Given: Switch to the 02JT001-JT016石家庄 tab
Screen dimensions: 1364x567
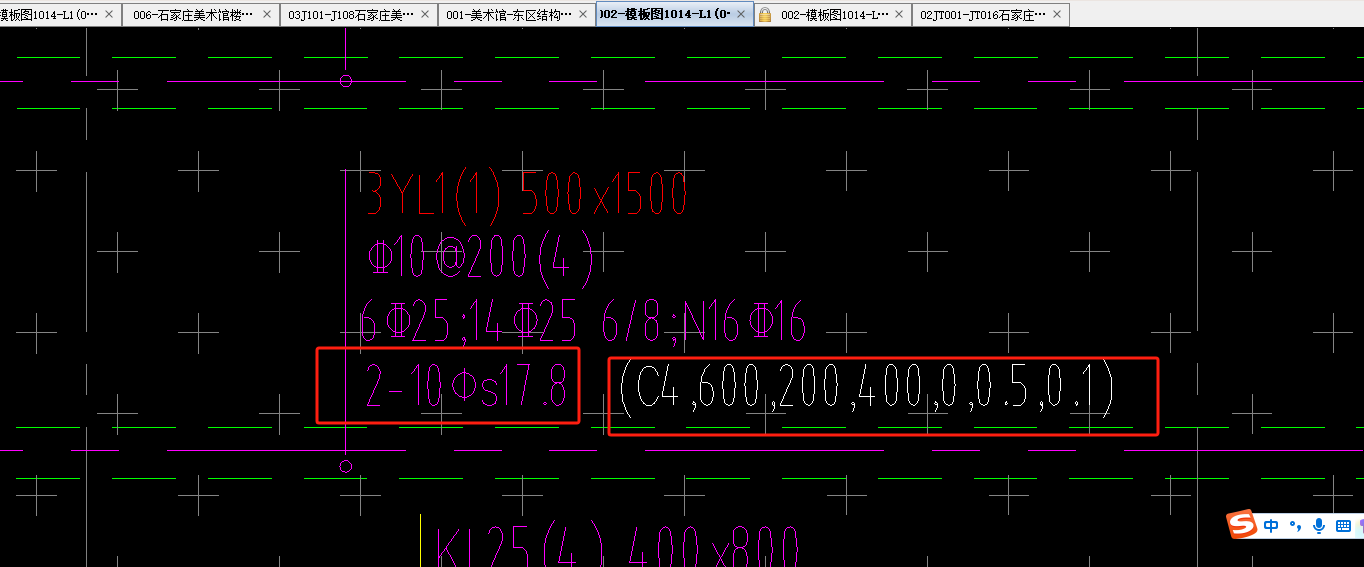Looking at the screenshot, I should 982,15.
